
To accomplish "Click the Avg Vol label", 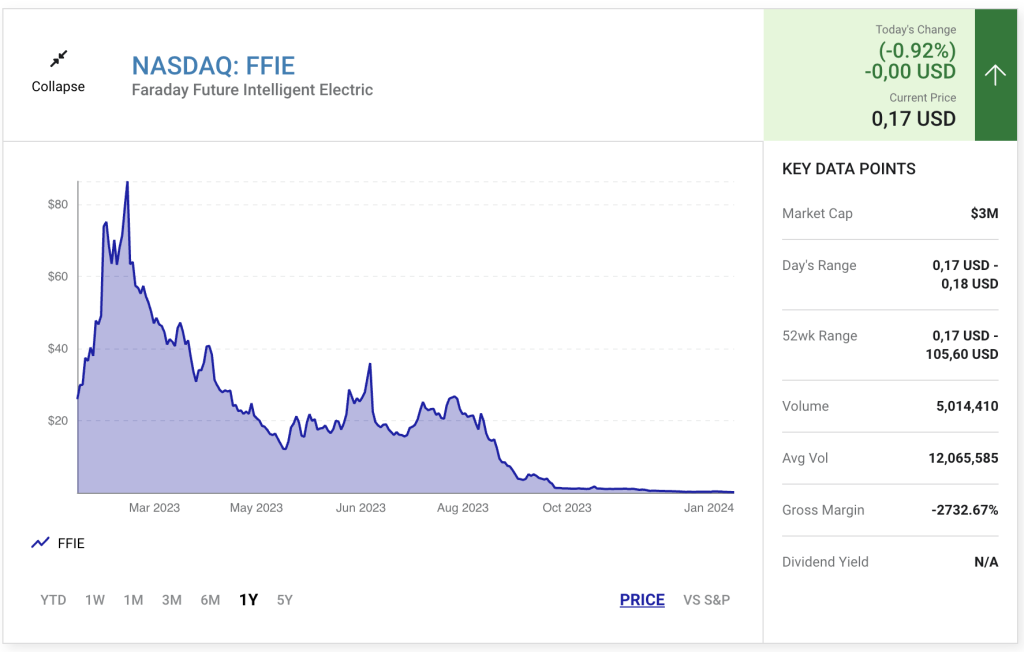I will [805, 458].
